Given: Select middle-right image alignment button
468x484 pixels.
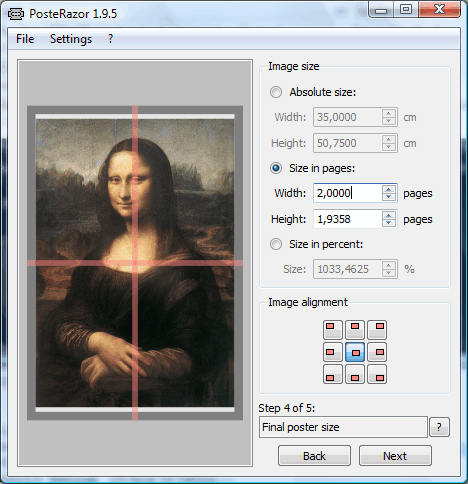Looking at the screenshot, I should coord(377,352).
